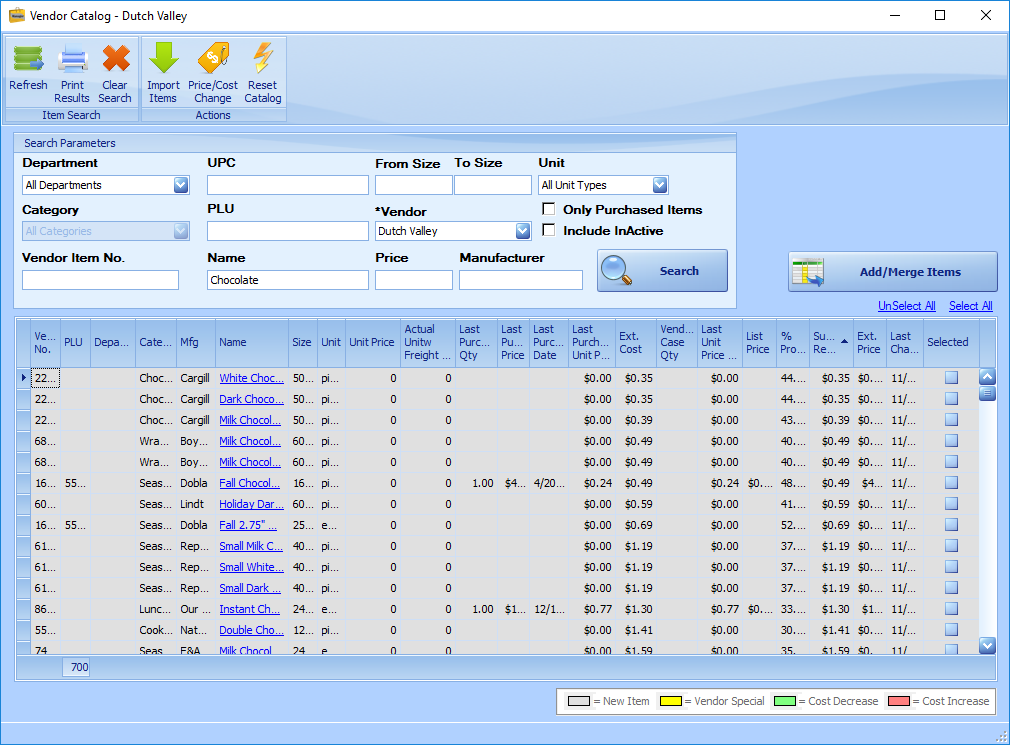Click the UnSelect All link
This screenshot has height=745, width=1010.
[x=906, y=306]
